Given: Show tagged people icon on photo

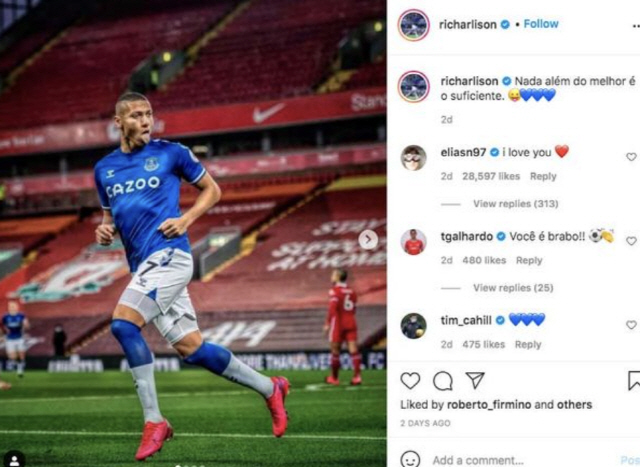Looking at the screenshot, I should [x=14, y=460].
